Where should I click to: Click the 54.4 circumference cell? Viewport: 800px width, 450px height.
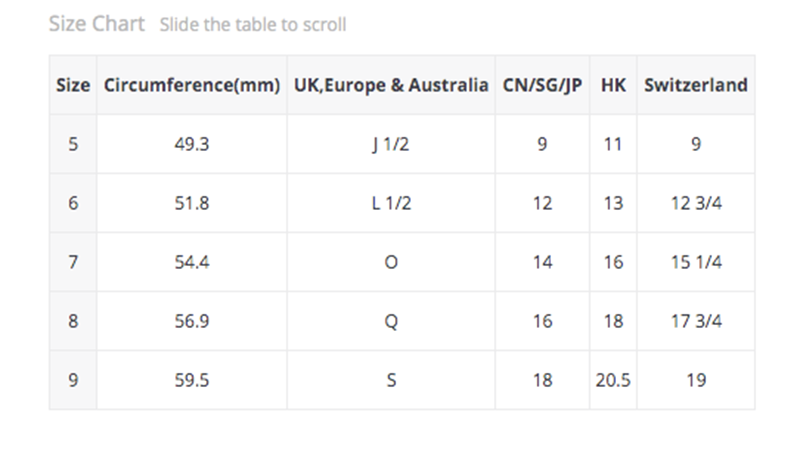pyautogui.click(x=191, y=262)
